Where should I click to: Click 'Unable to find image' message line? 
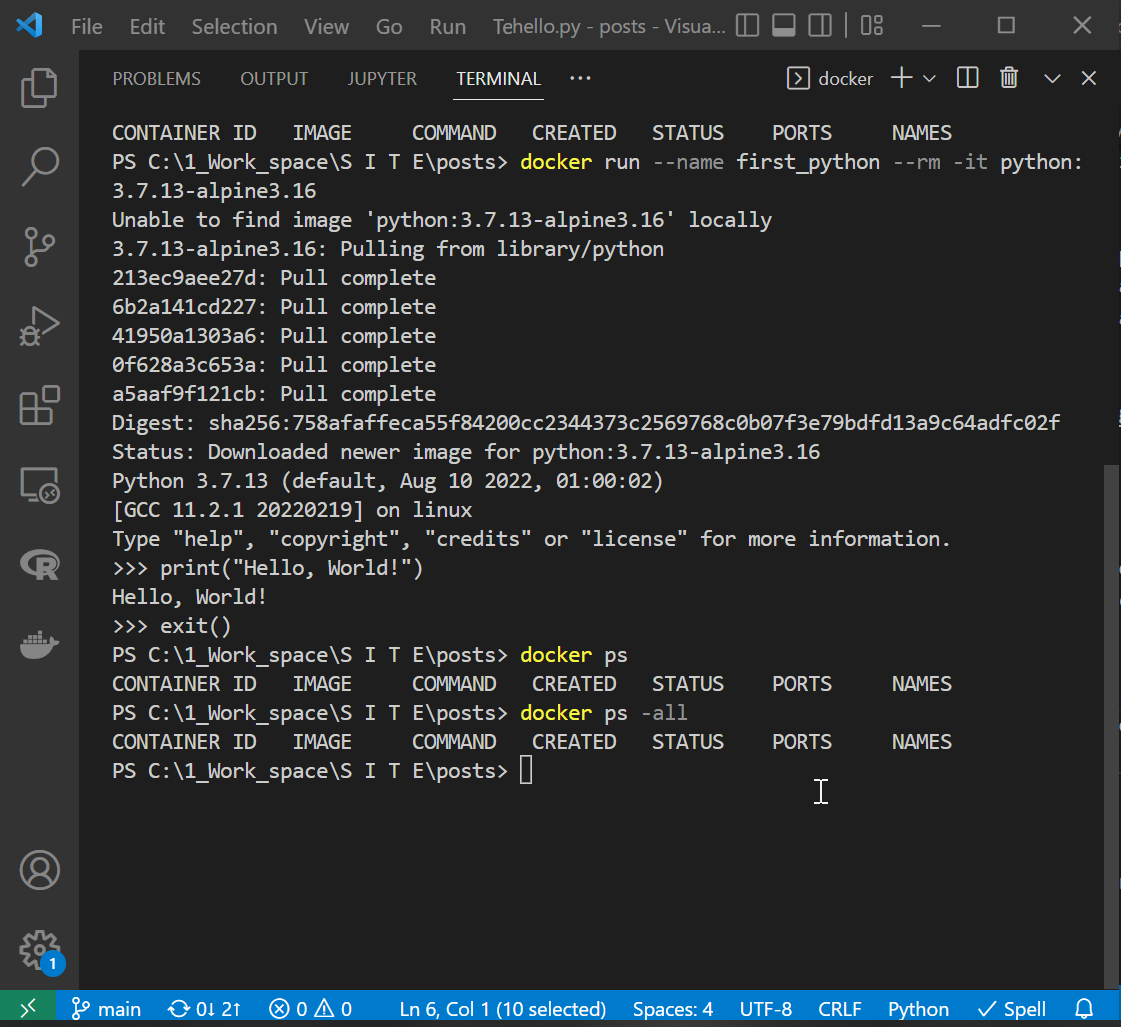click(442, 219)
